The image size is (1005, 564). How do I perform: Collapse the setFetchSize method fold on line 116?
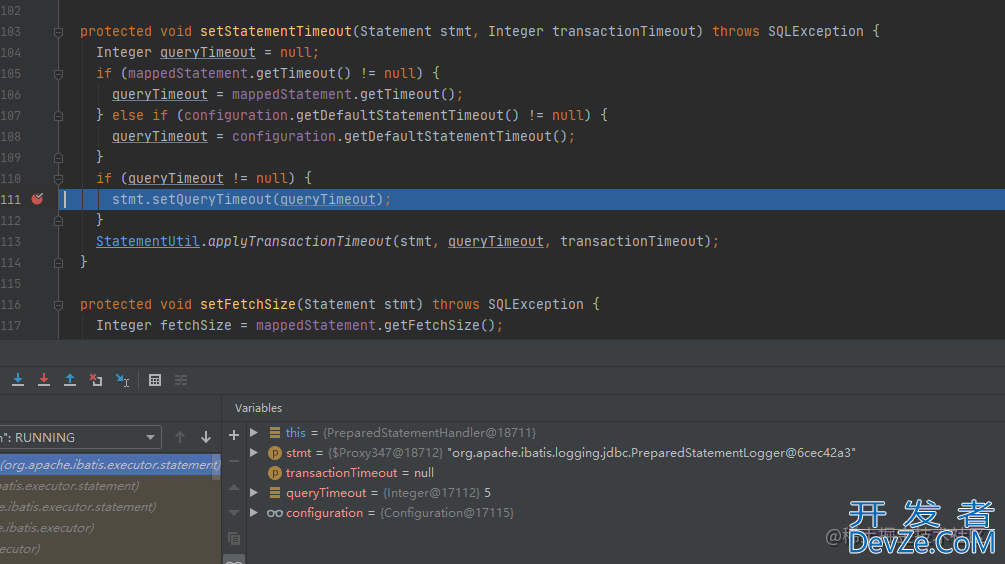click(x=58, y=305)
